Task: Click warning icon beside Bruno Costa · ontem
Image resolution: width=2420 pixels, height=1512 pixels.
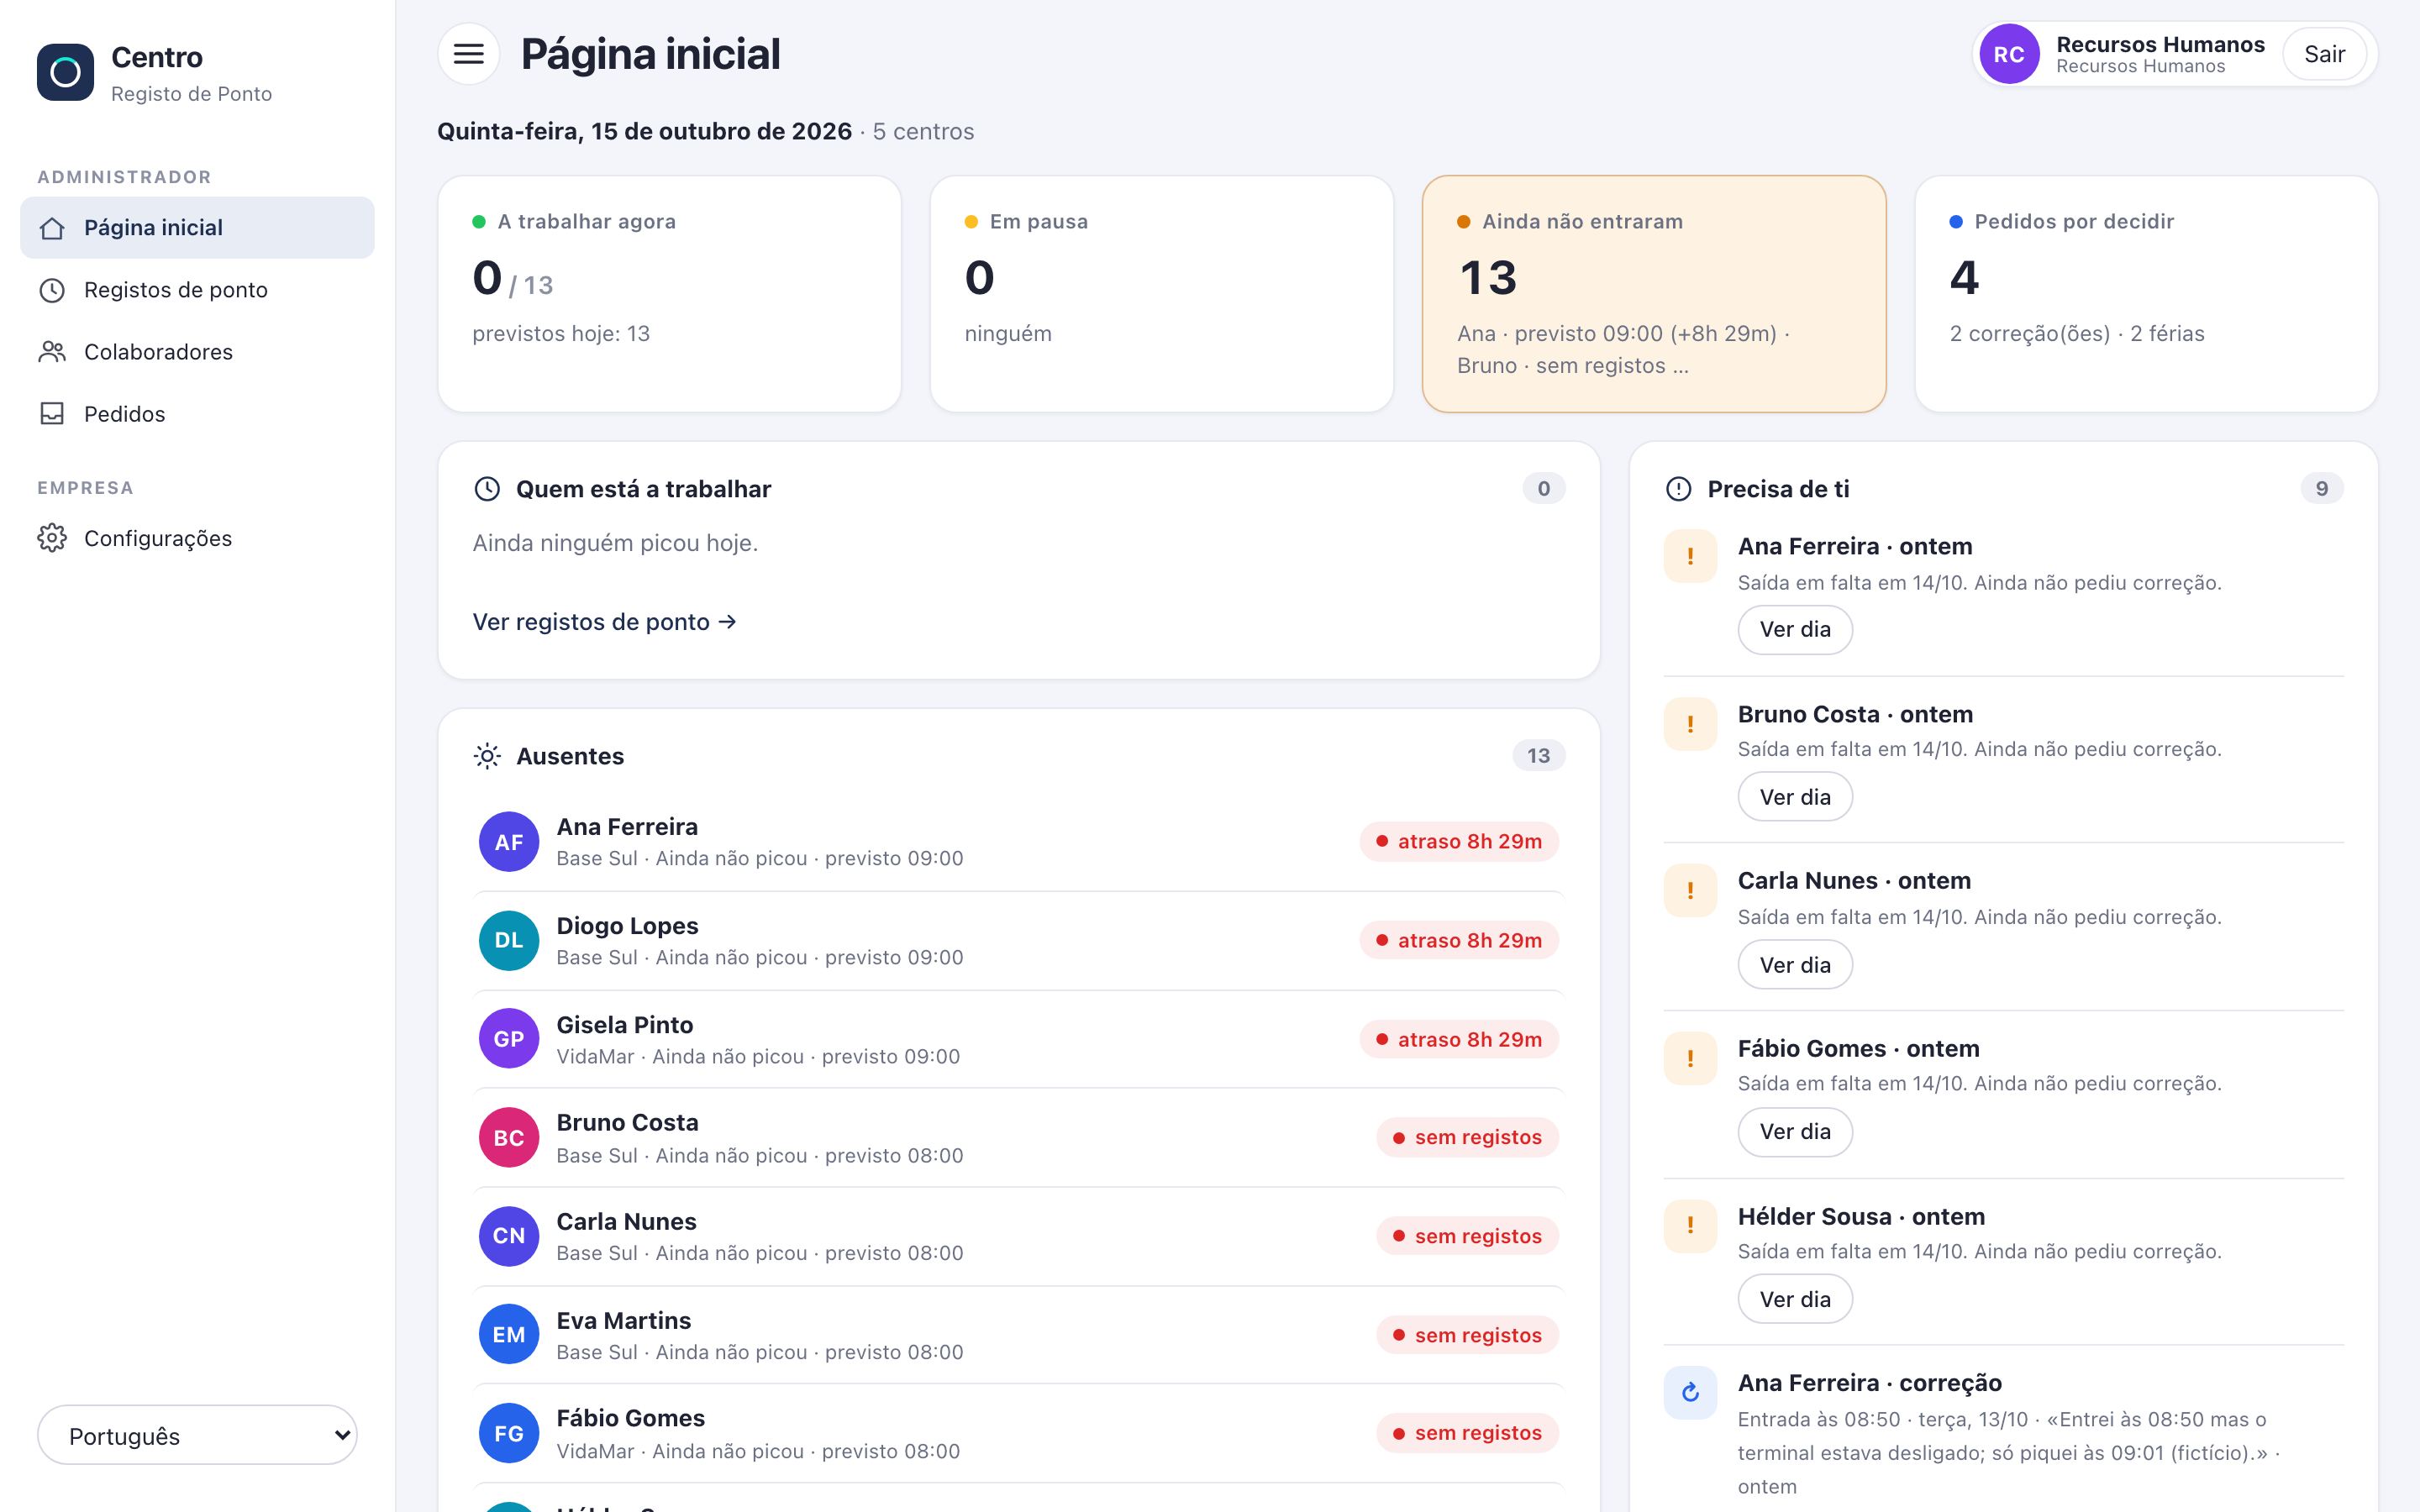Action: pyautogui.click(x=1691, y=724)
